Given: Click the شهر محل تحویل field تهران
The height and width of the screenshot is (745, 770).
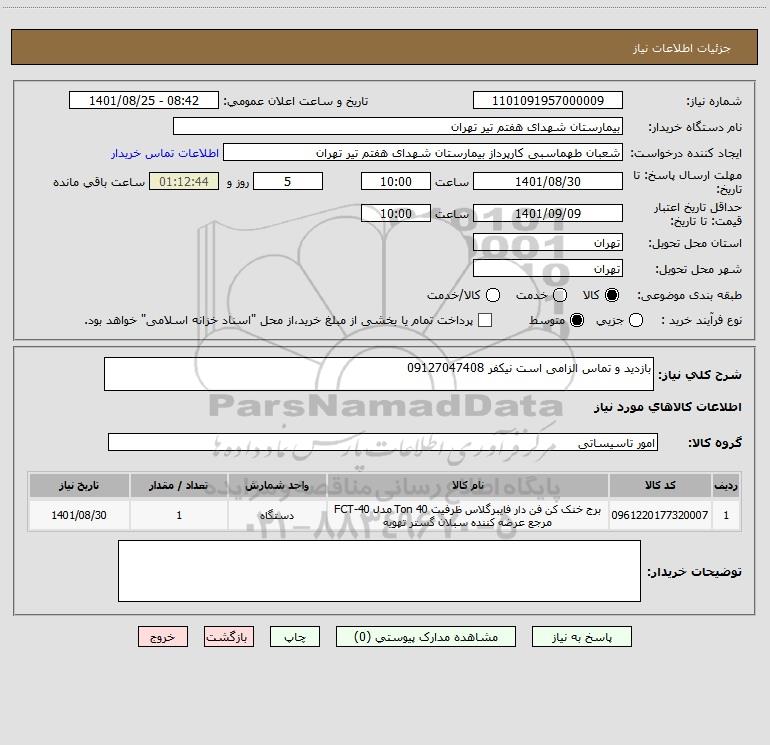Looking at the screenshot, I should (548, 268).
